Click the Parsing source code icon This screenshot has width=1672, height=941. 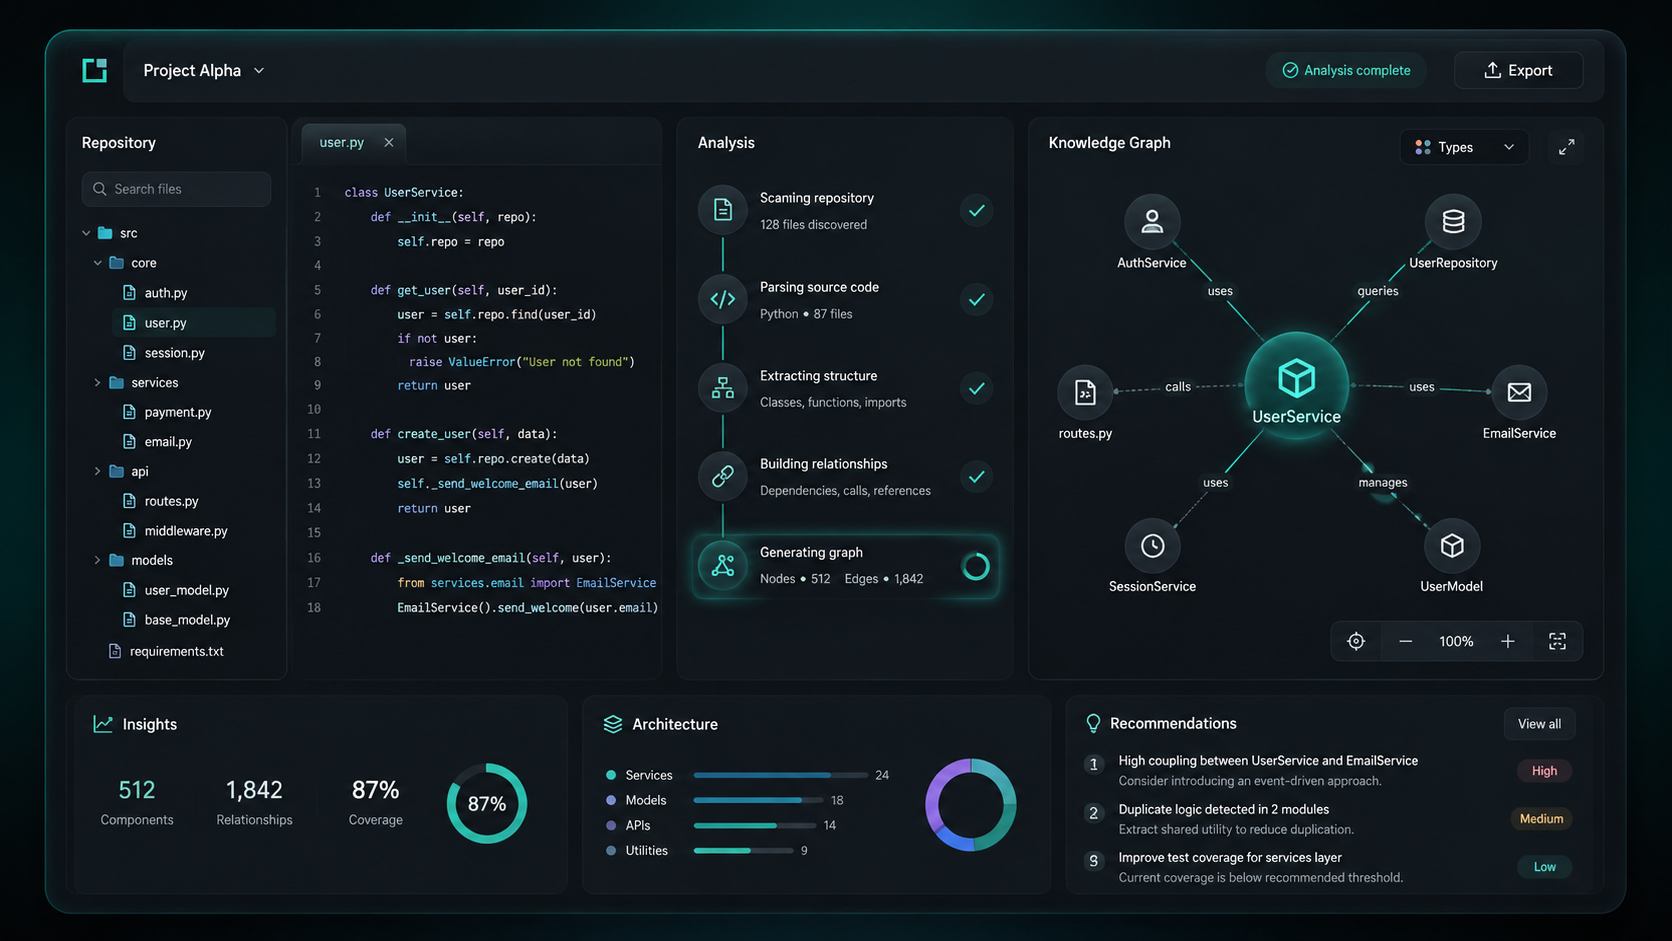pyautogui.click(x=723, y=299)
